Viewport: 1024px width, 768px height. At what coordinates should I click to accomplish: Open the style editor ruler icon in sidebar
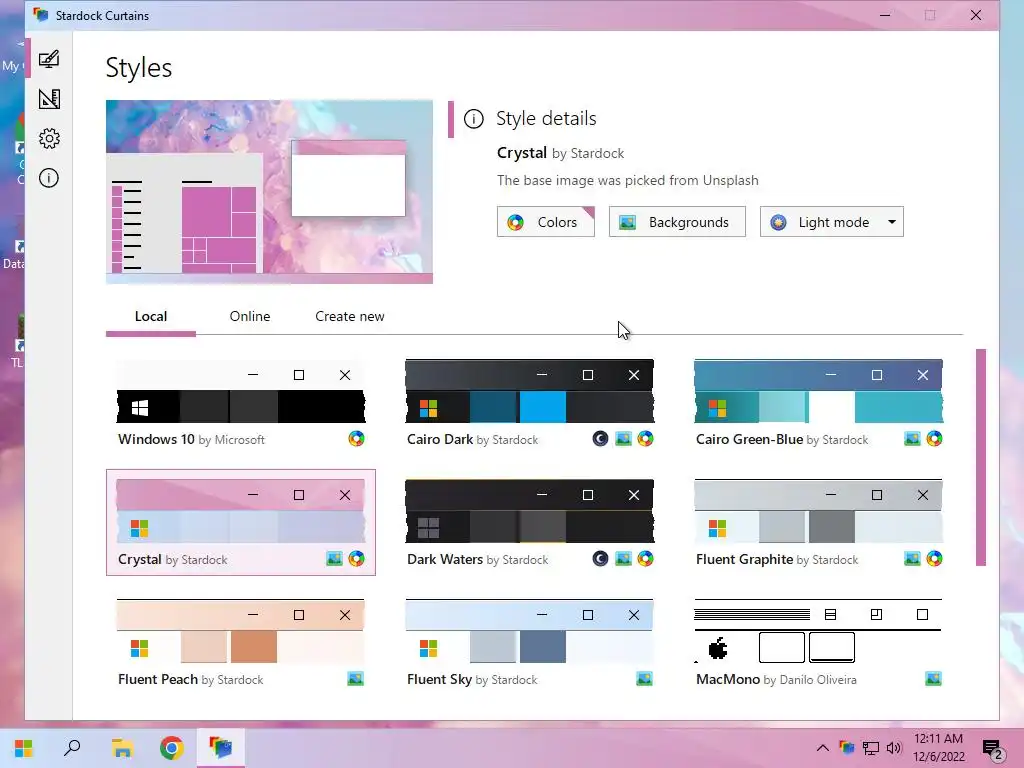(49, 99)
